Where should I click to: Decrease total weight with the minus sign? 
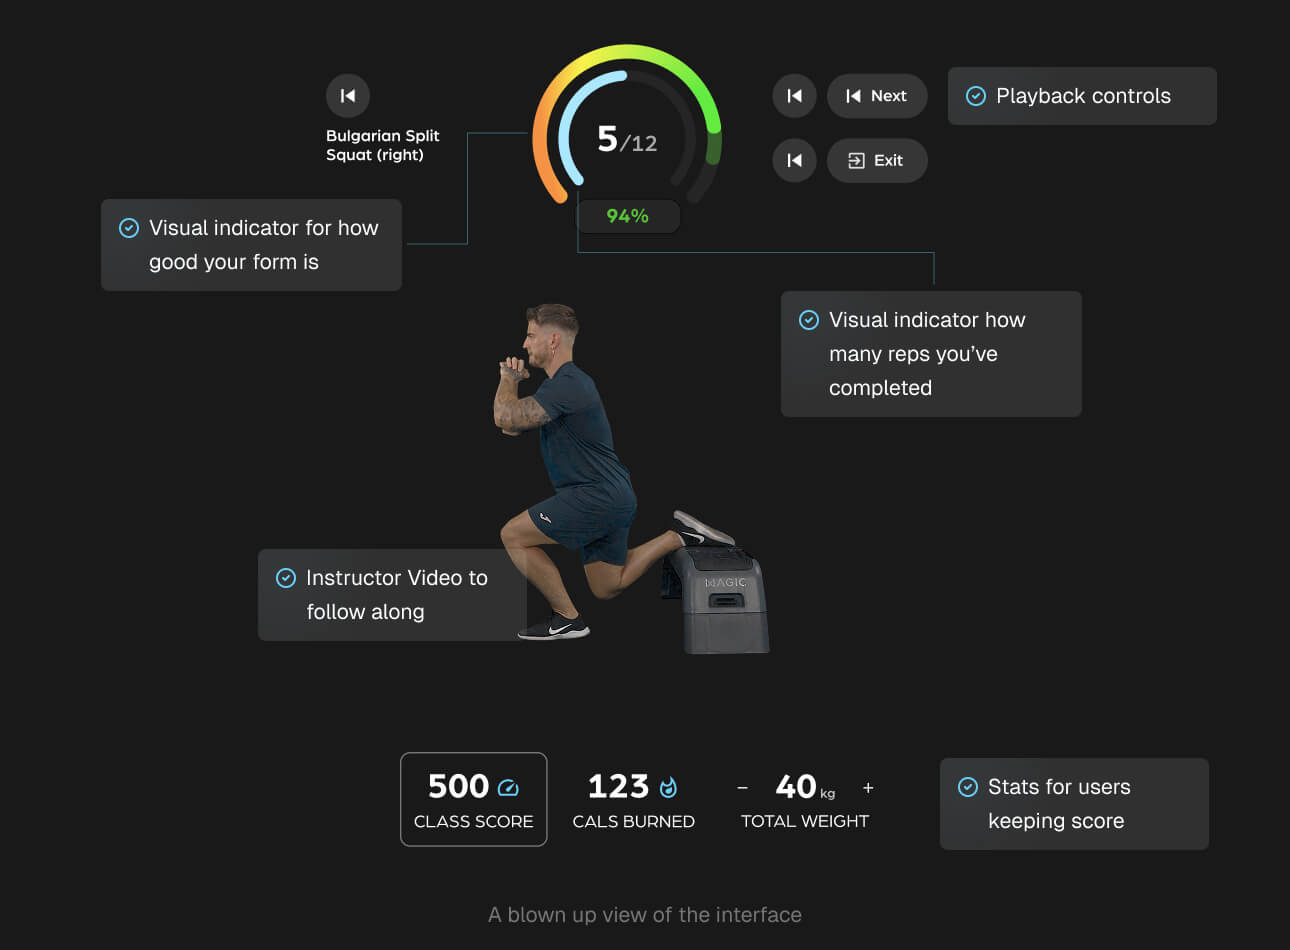pyautogui.click(x=742, y=788)
